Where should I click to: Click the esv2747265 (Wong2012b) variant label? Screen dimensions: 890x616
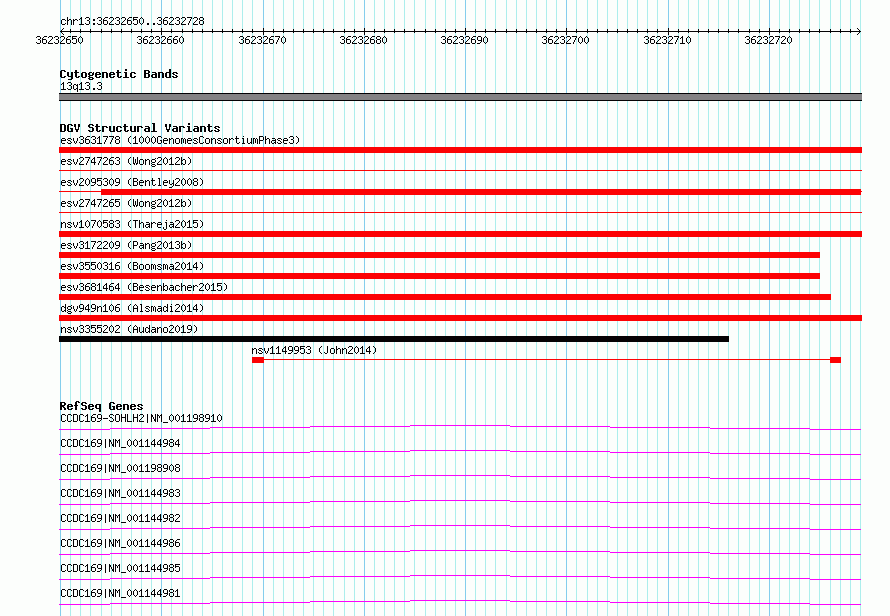pyautogui.click(x=126, y=203)
